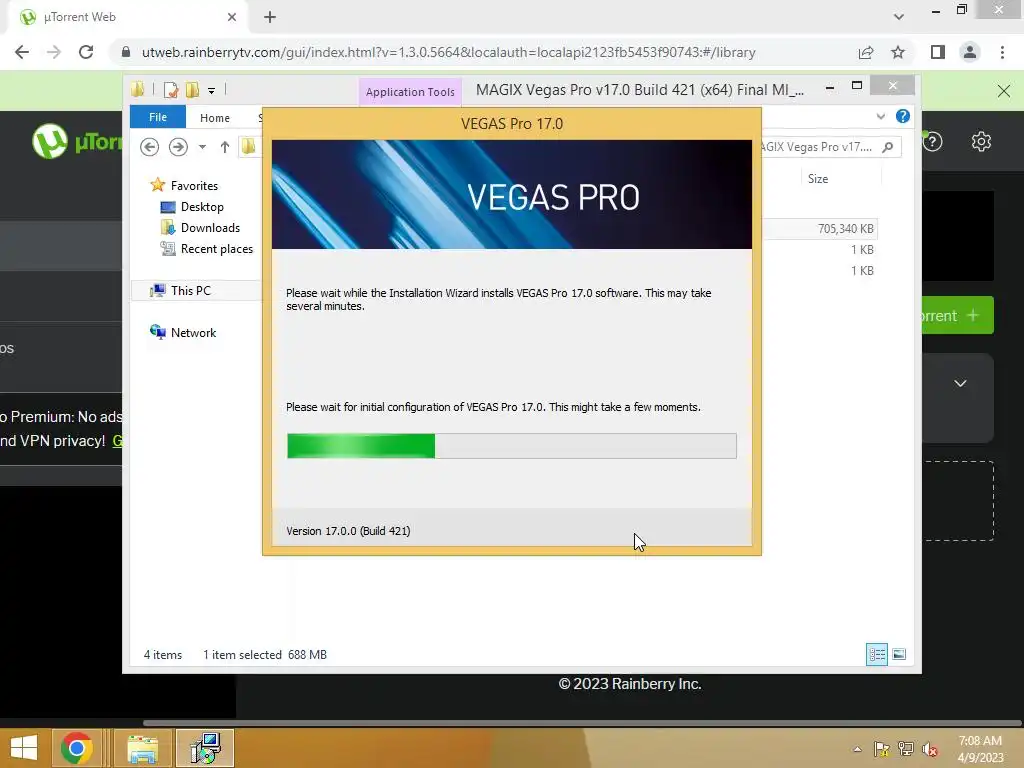Minimize the Explorer window
Screen dimensions: 1024x768
click(x=829, y=87)
